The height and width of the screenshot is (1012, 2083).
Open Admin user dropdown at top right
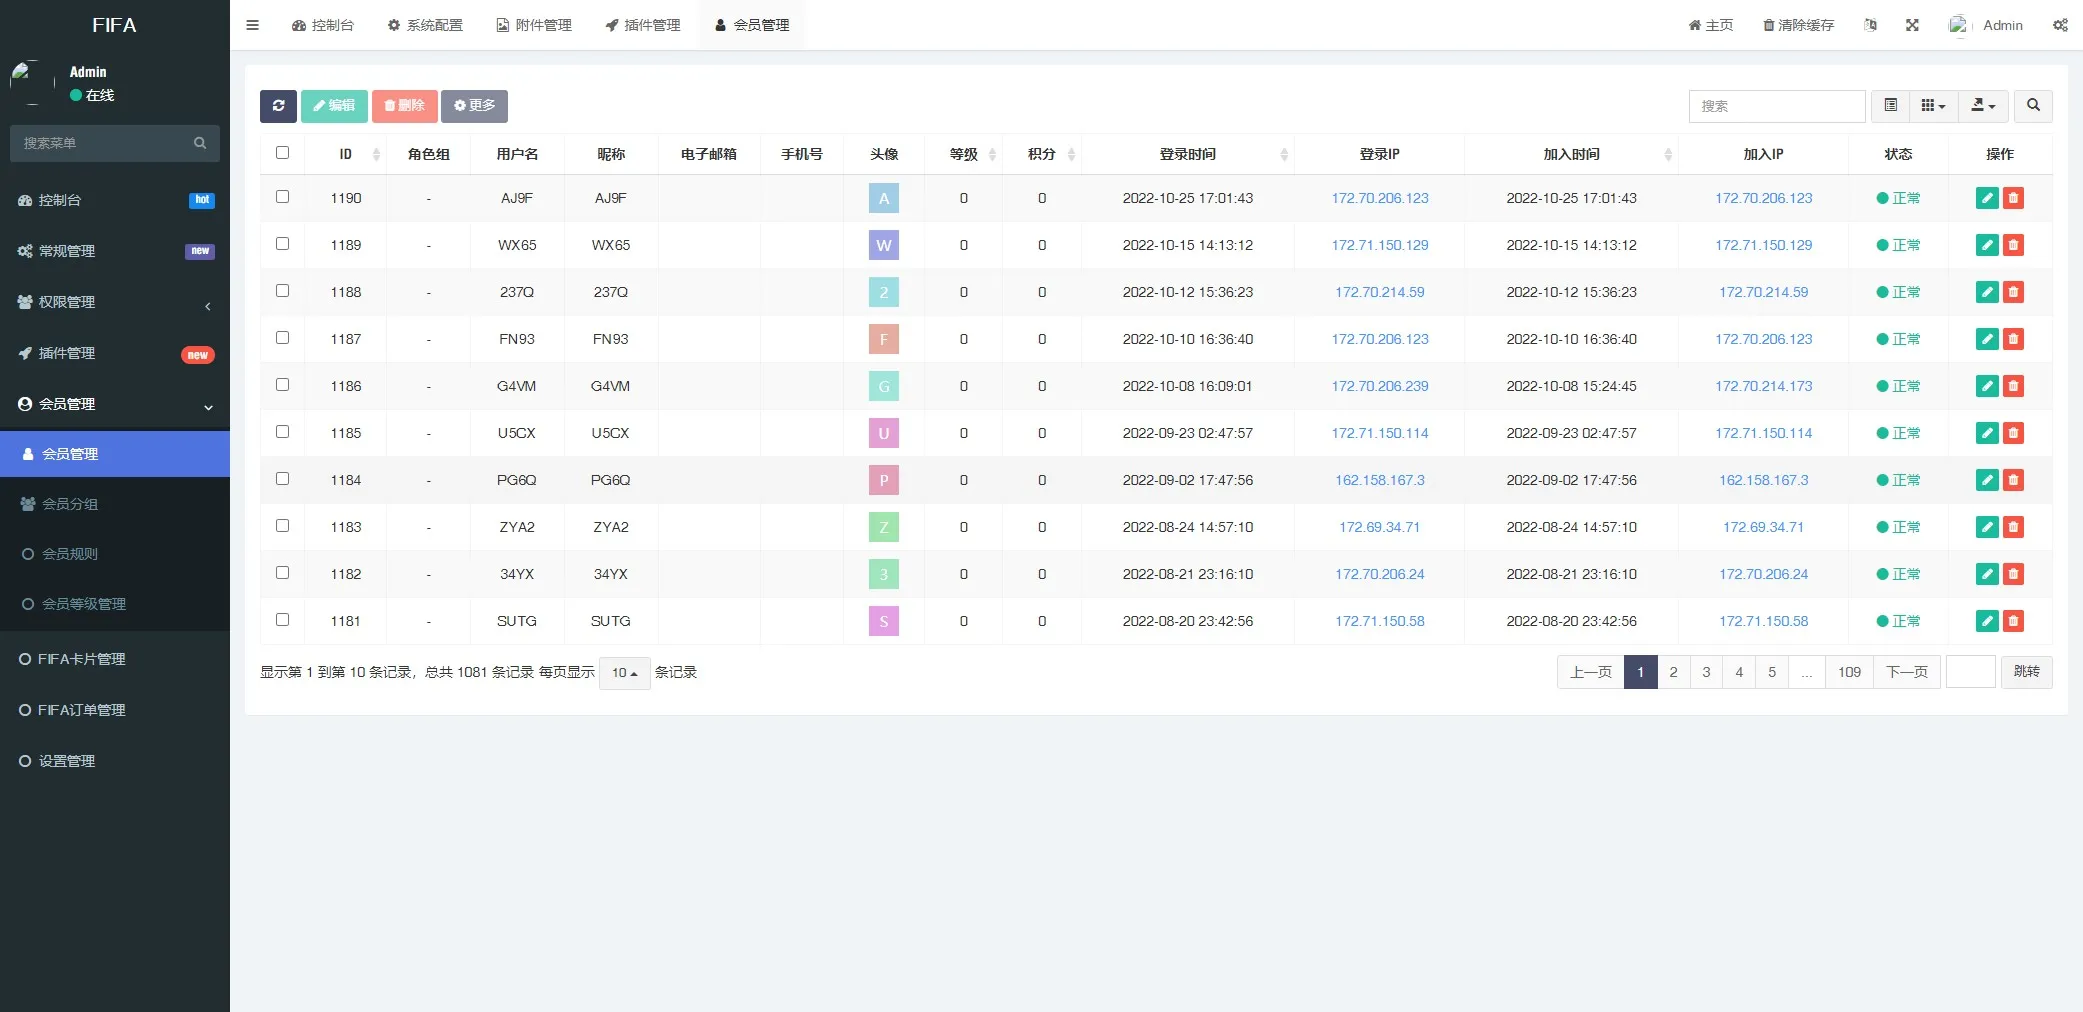[x=1986, y=25]
